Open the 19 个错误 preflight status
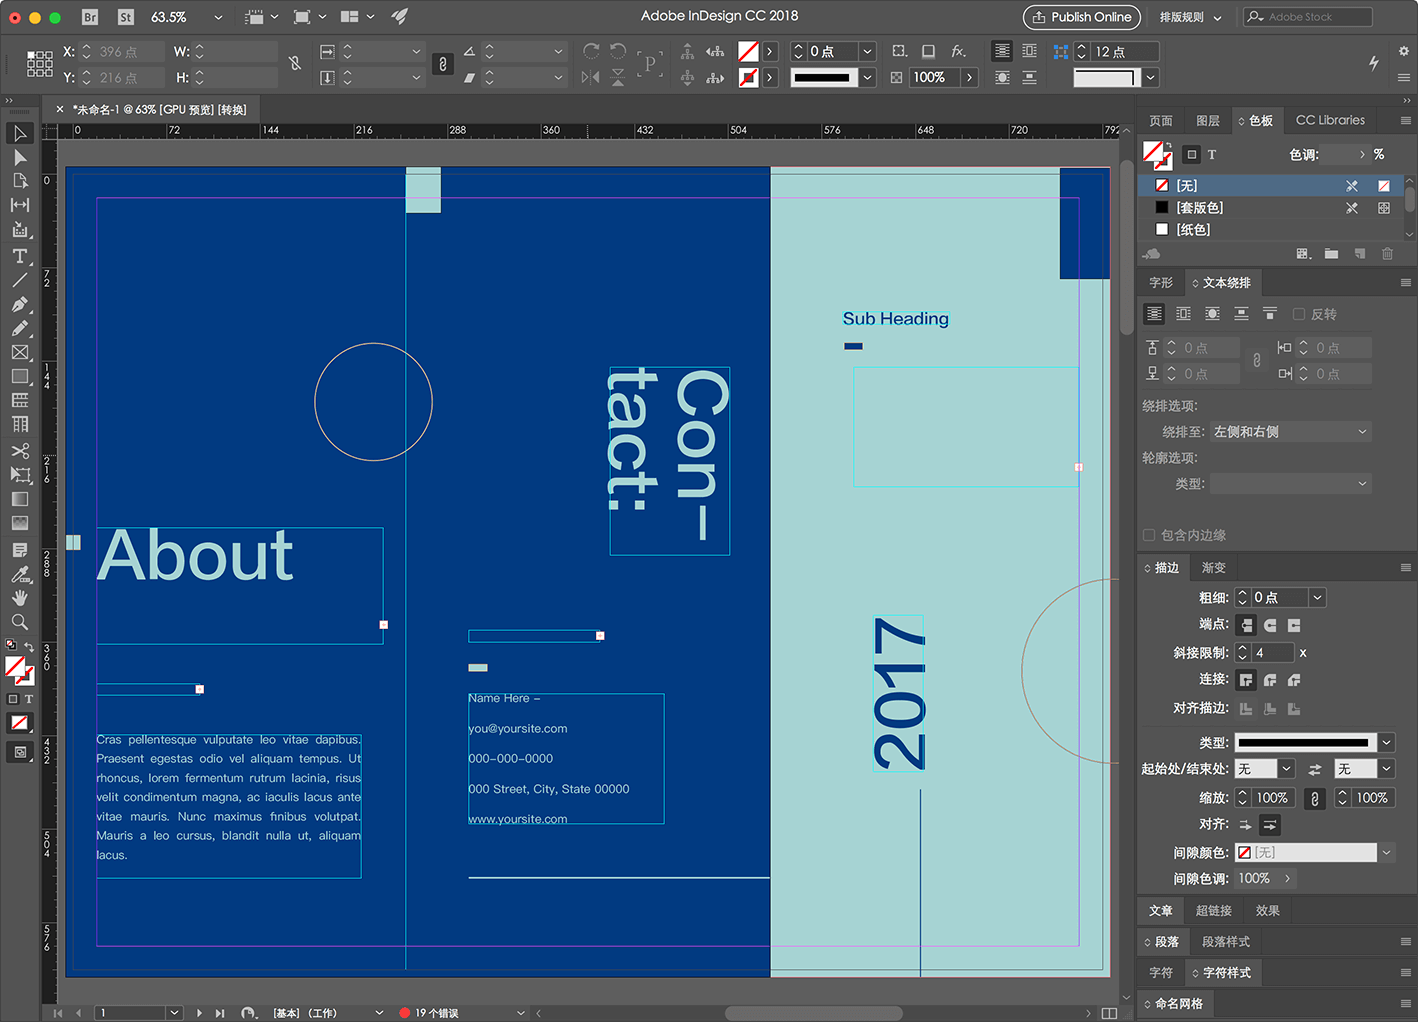 tap(436, 1013)
